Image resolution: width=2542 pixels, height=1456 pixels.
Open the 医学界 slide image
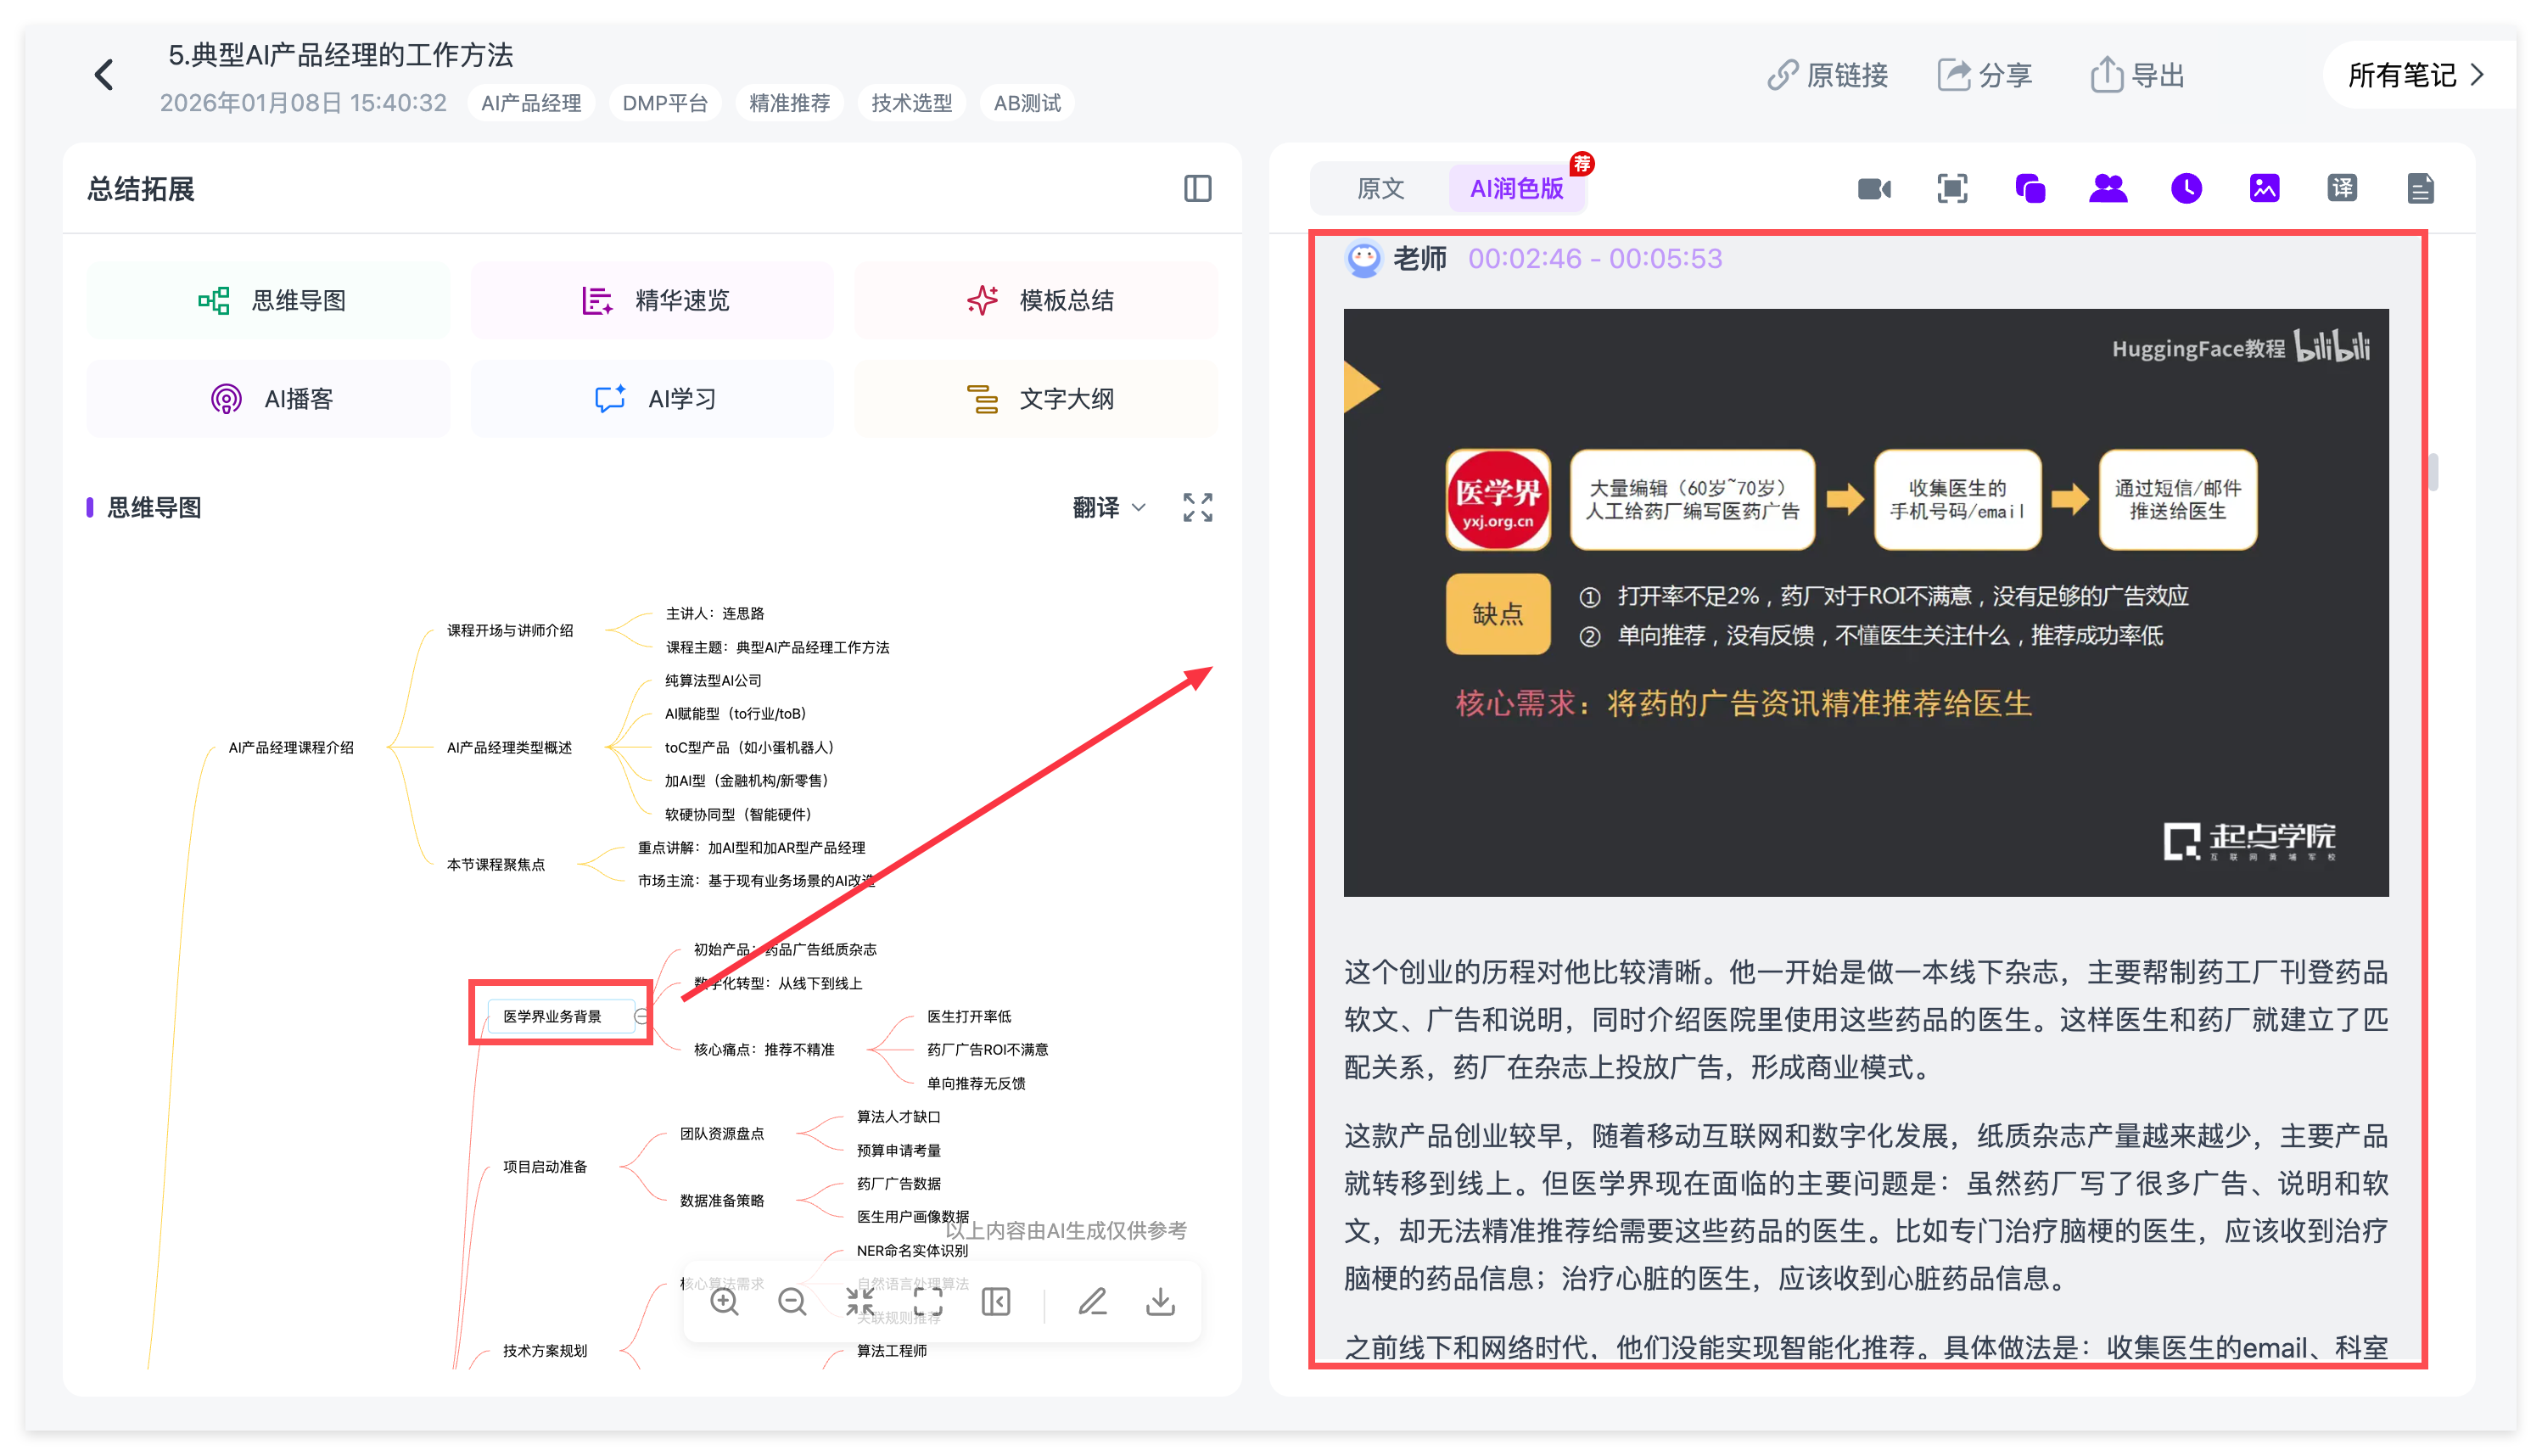coord(1866,602)
